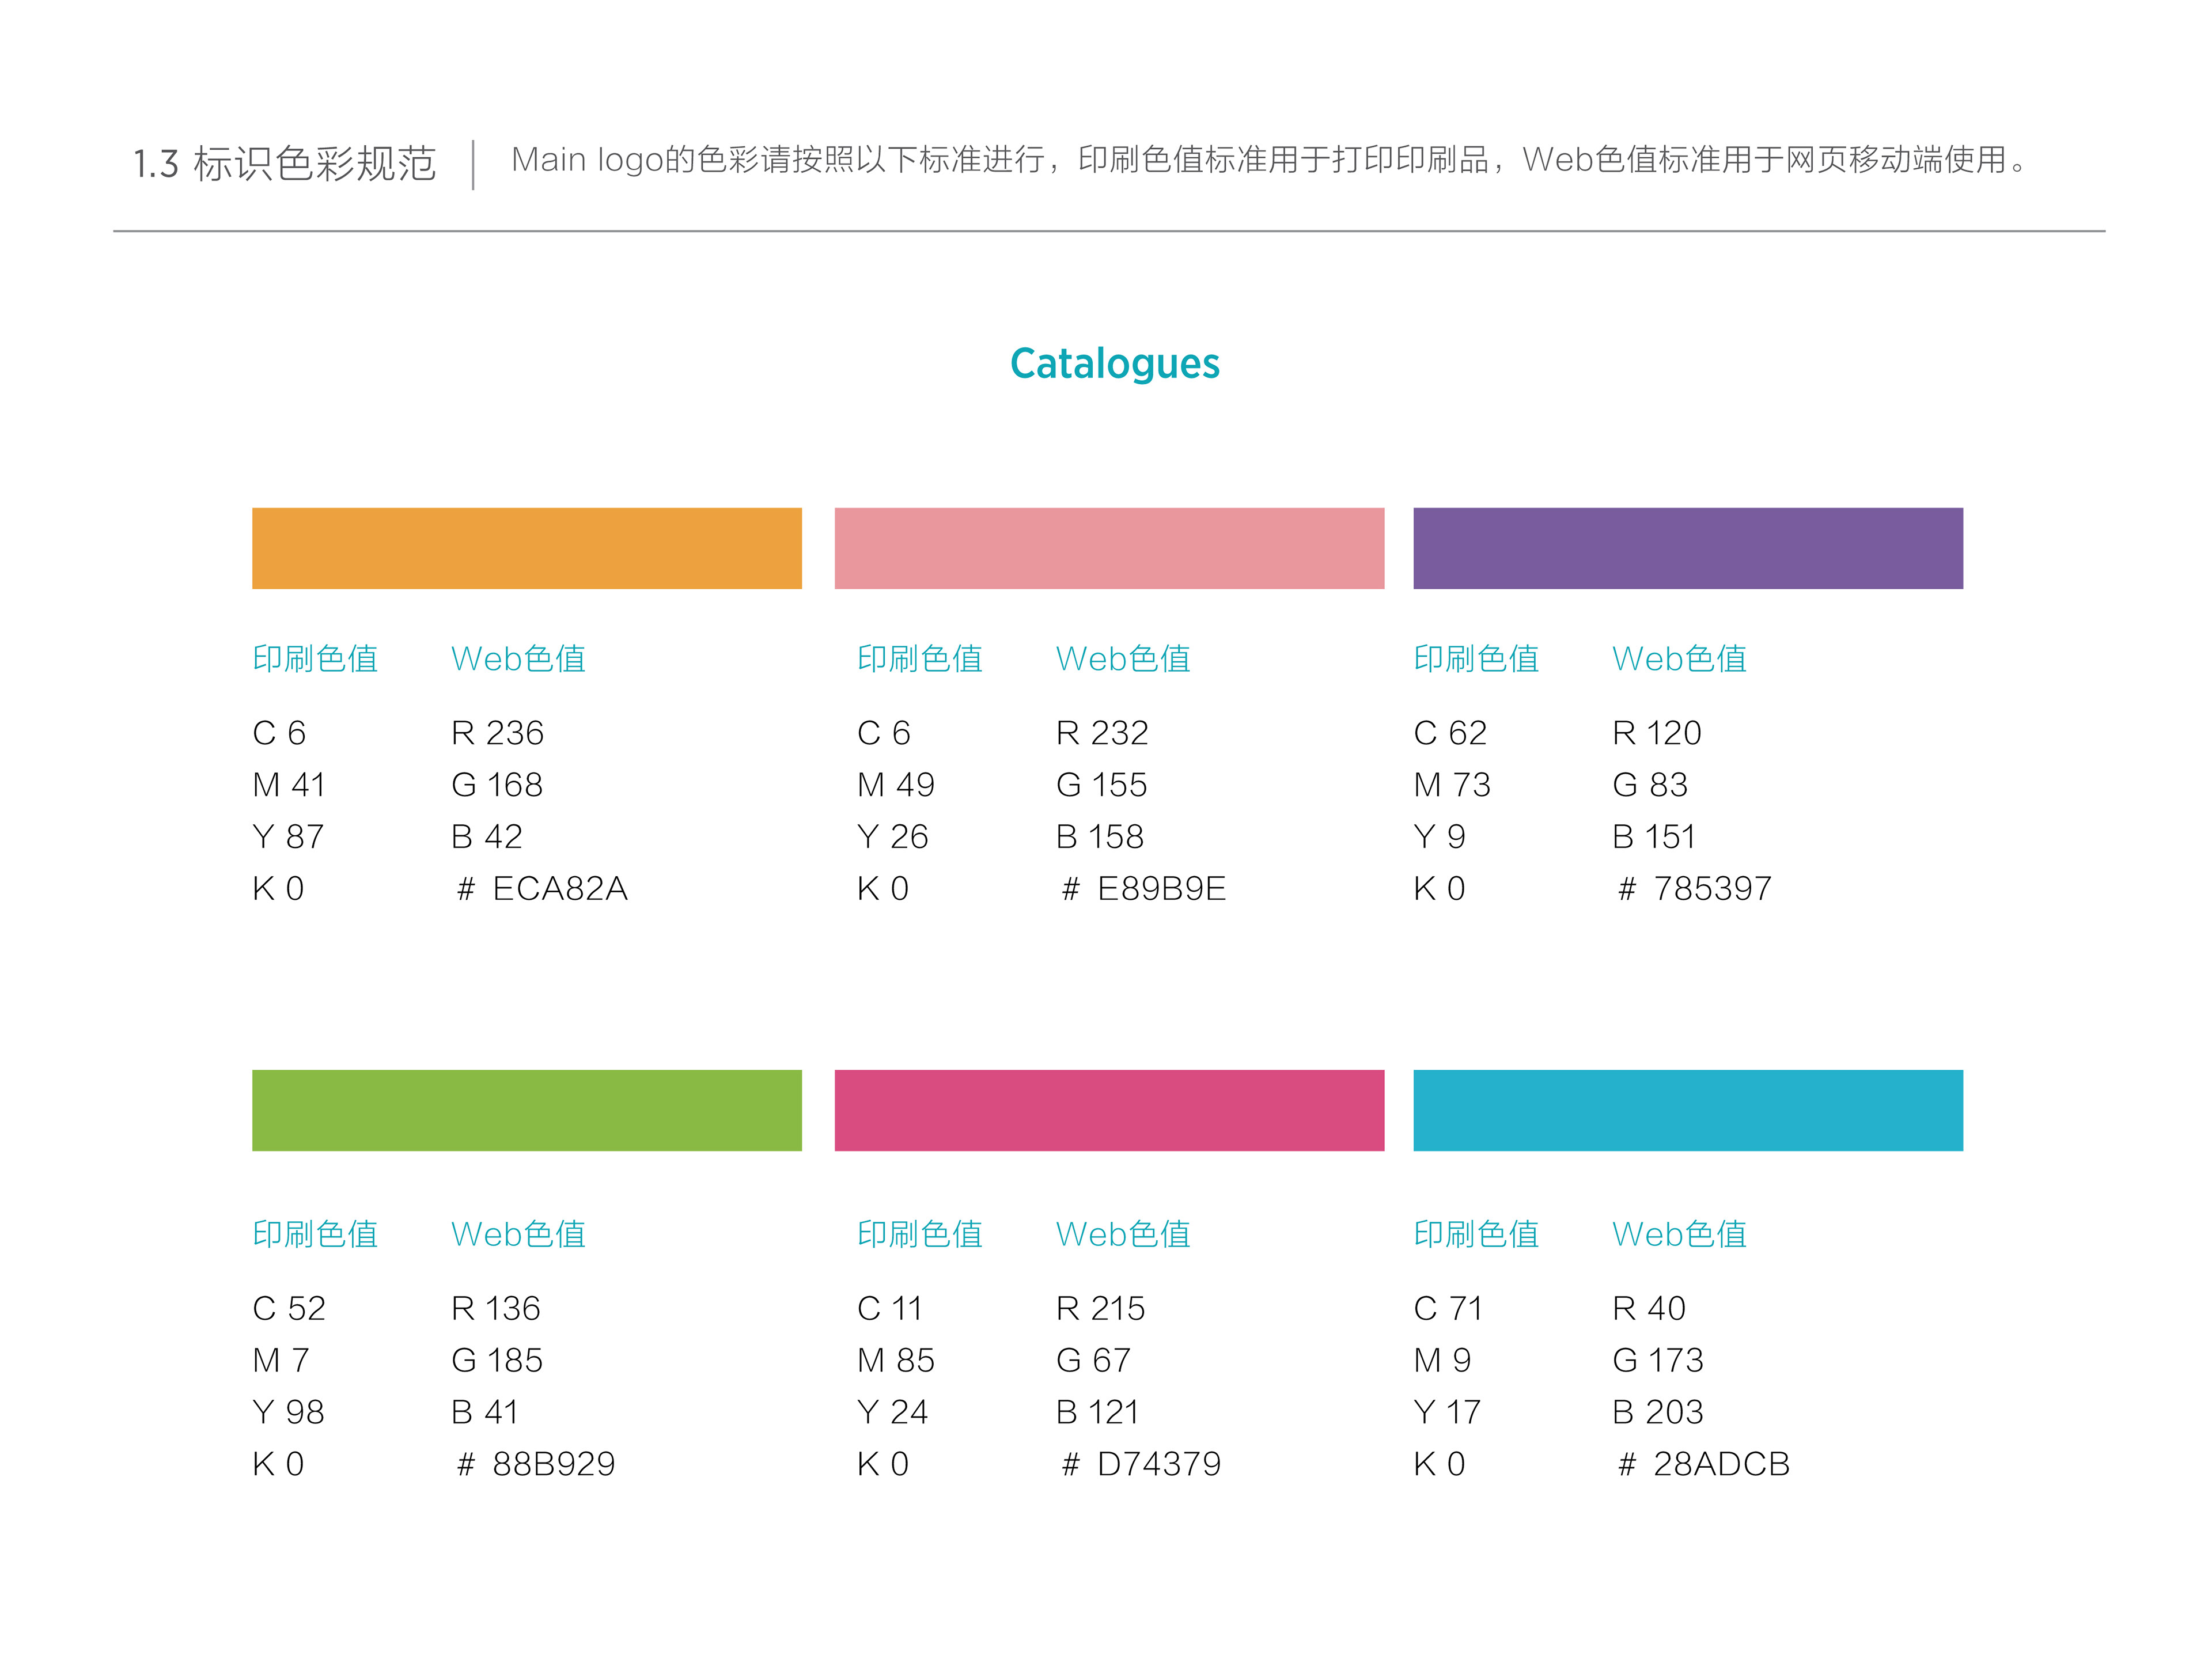Image resolution: width=2212 pixels, height=1659 pixels.
Task: Click 印刷色值 label under orange swatch
Action: [x=315, y=659]
